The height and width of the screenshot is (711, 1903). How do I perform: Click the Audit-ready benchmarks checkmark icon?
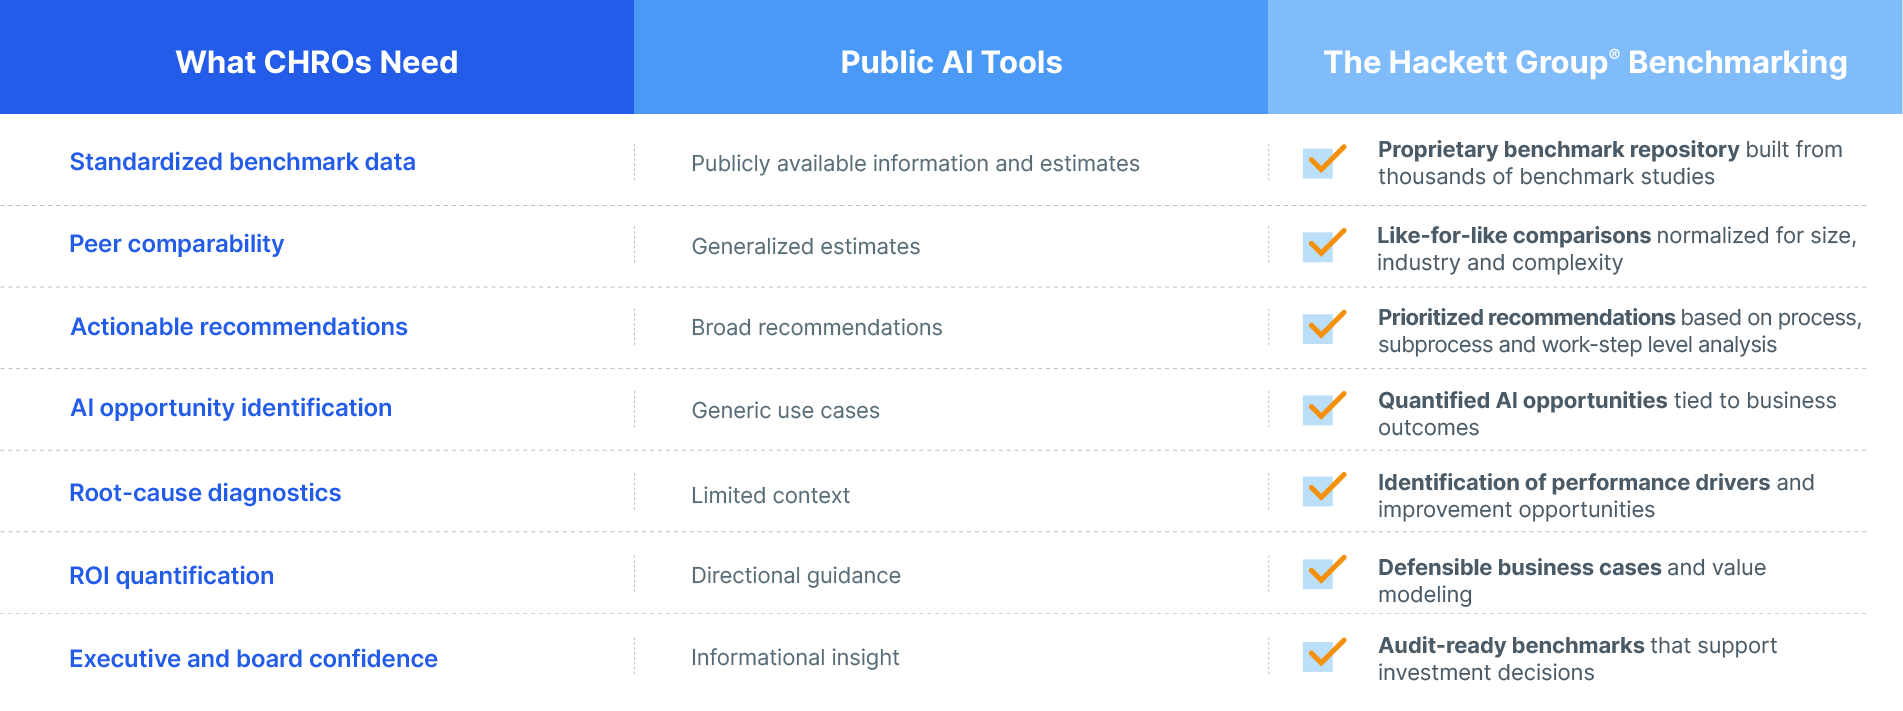pos(1324,654)
